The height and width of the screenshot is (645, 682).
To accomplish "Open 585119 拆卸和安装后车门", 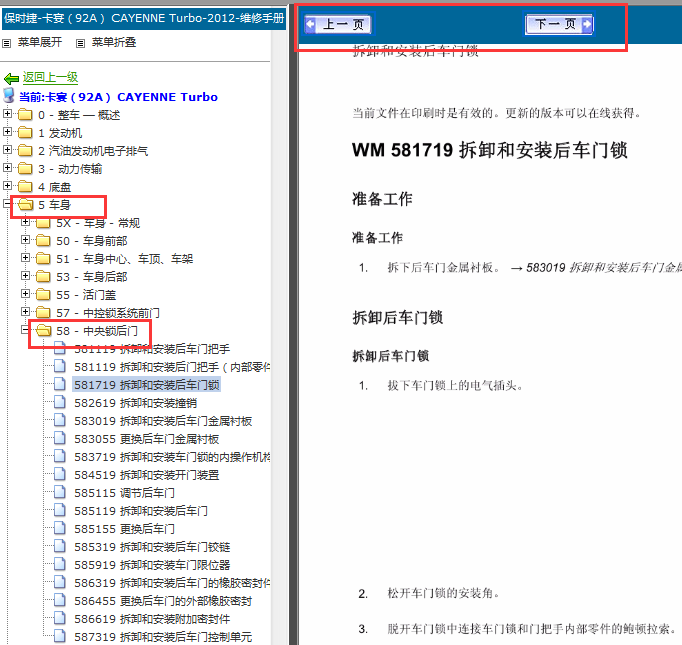I will (141, 511).
